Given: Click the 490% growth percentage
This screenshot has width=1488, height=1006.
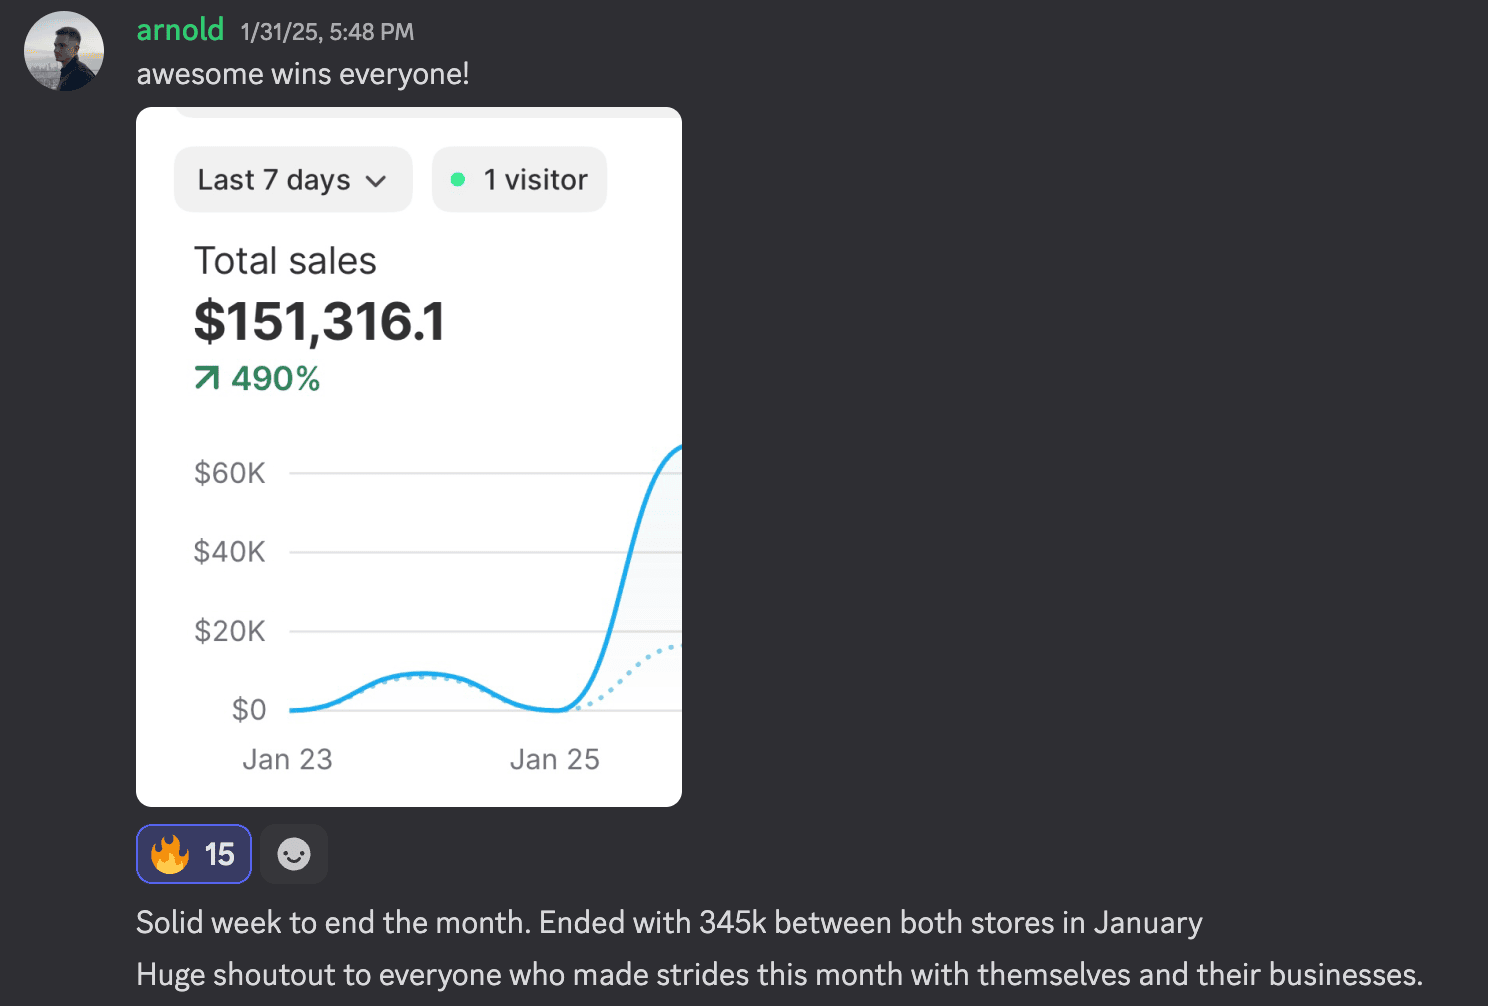Looking at the screenshot, I should [275, 378].
